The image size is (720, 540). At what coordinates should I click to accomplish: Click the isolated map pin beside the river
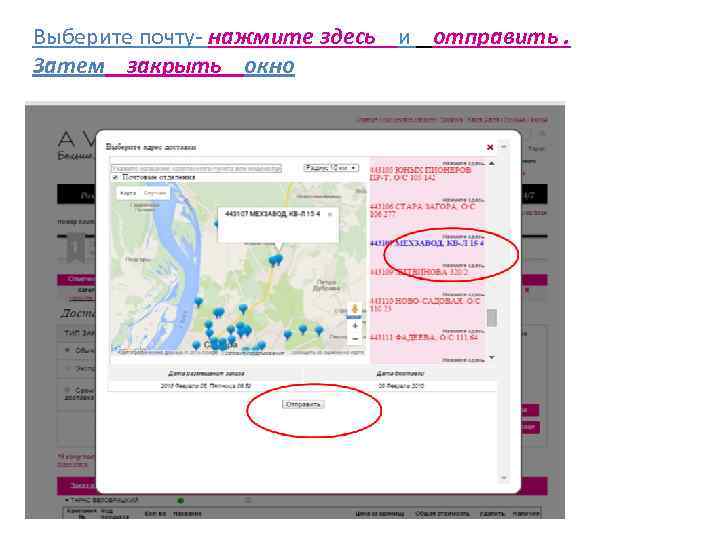198,302
